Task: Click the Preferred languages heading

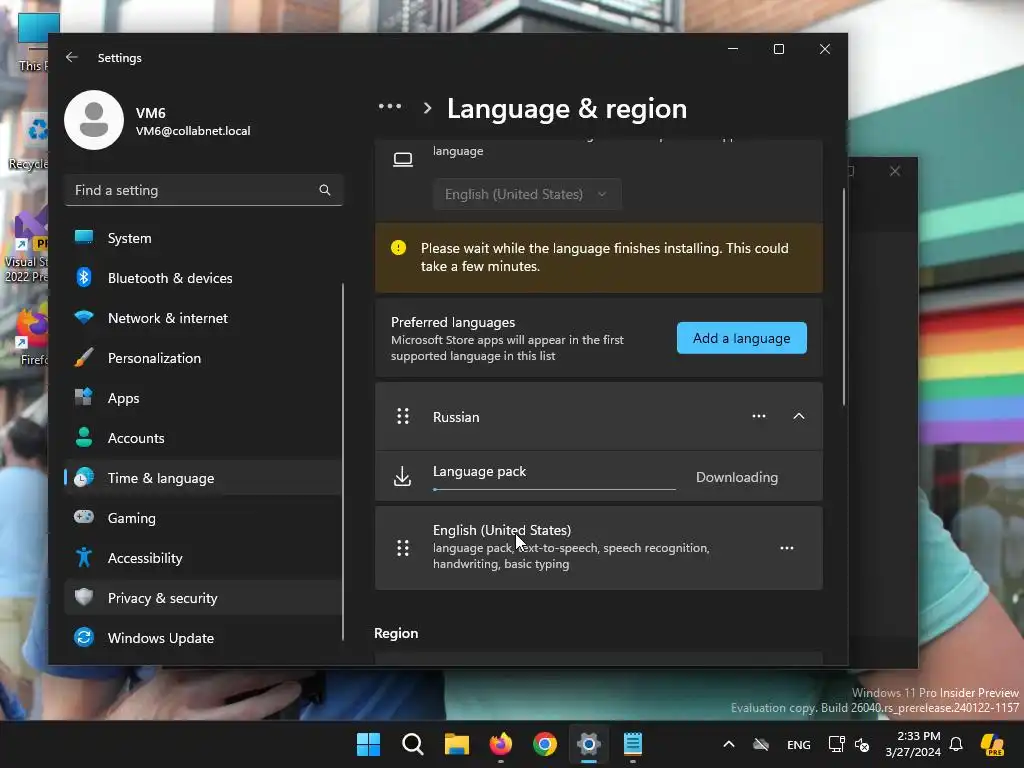Action: click(453, 322)
